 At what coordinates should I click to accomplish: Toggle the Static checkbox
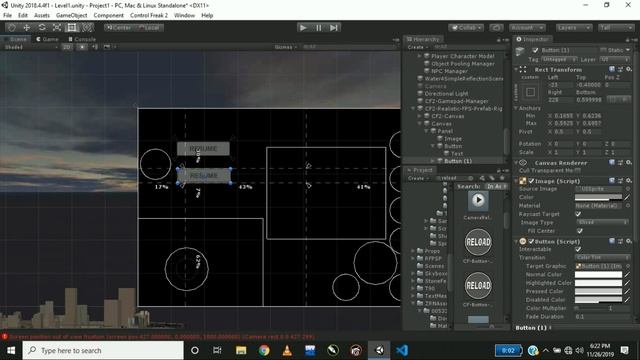tap(603, 50)
